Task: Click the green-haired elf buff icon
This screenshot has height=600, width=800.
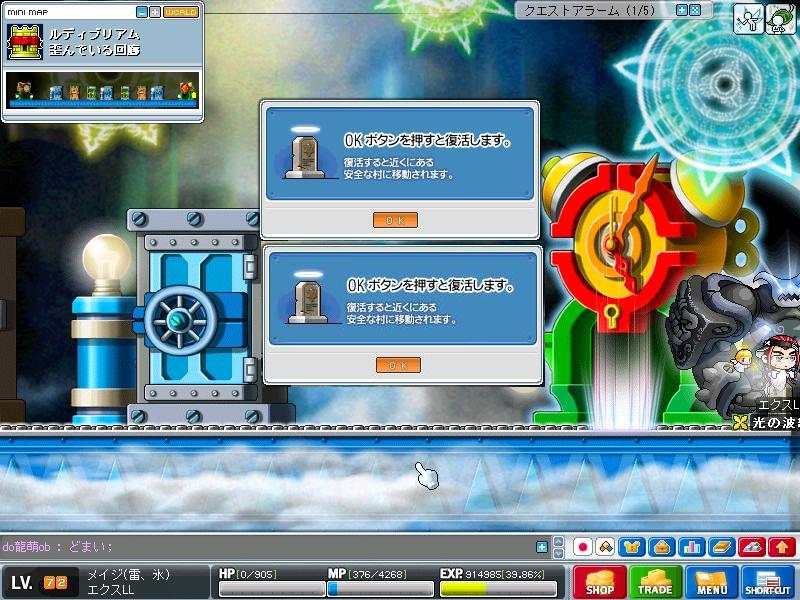Action: coord(782,19)
